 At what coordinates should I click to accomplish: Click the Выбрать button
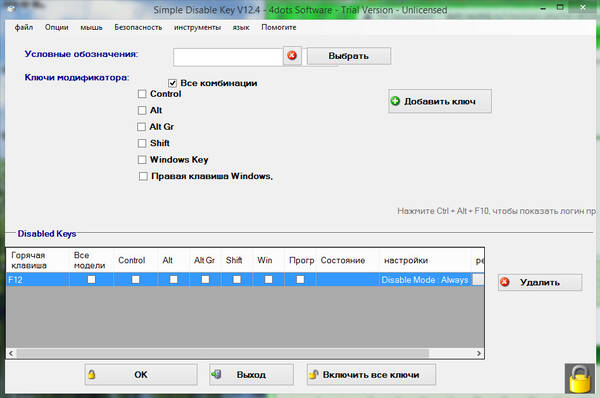click(349, 56)
